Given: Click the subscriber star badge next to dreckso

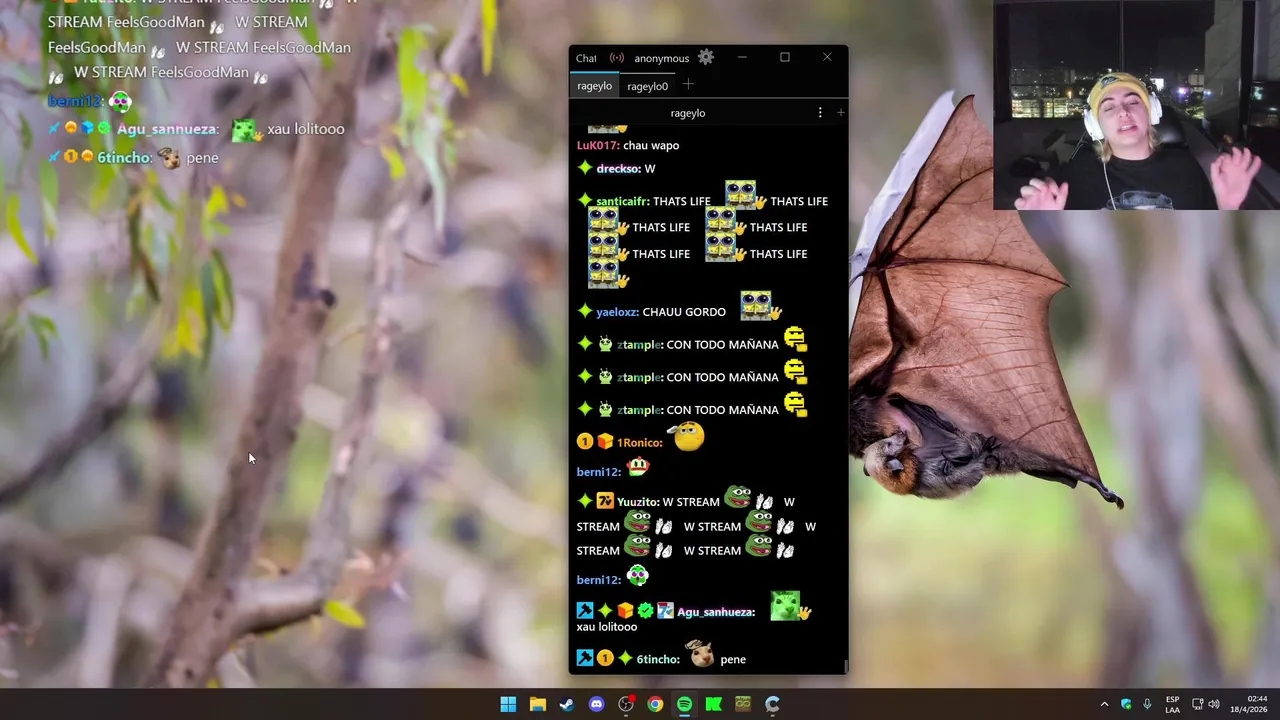Looking at the screenshot, I should click(585, 168).
